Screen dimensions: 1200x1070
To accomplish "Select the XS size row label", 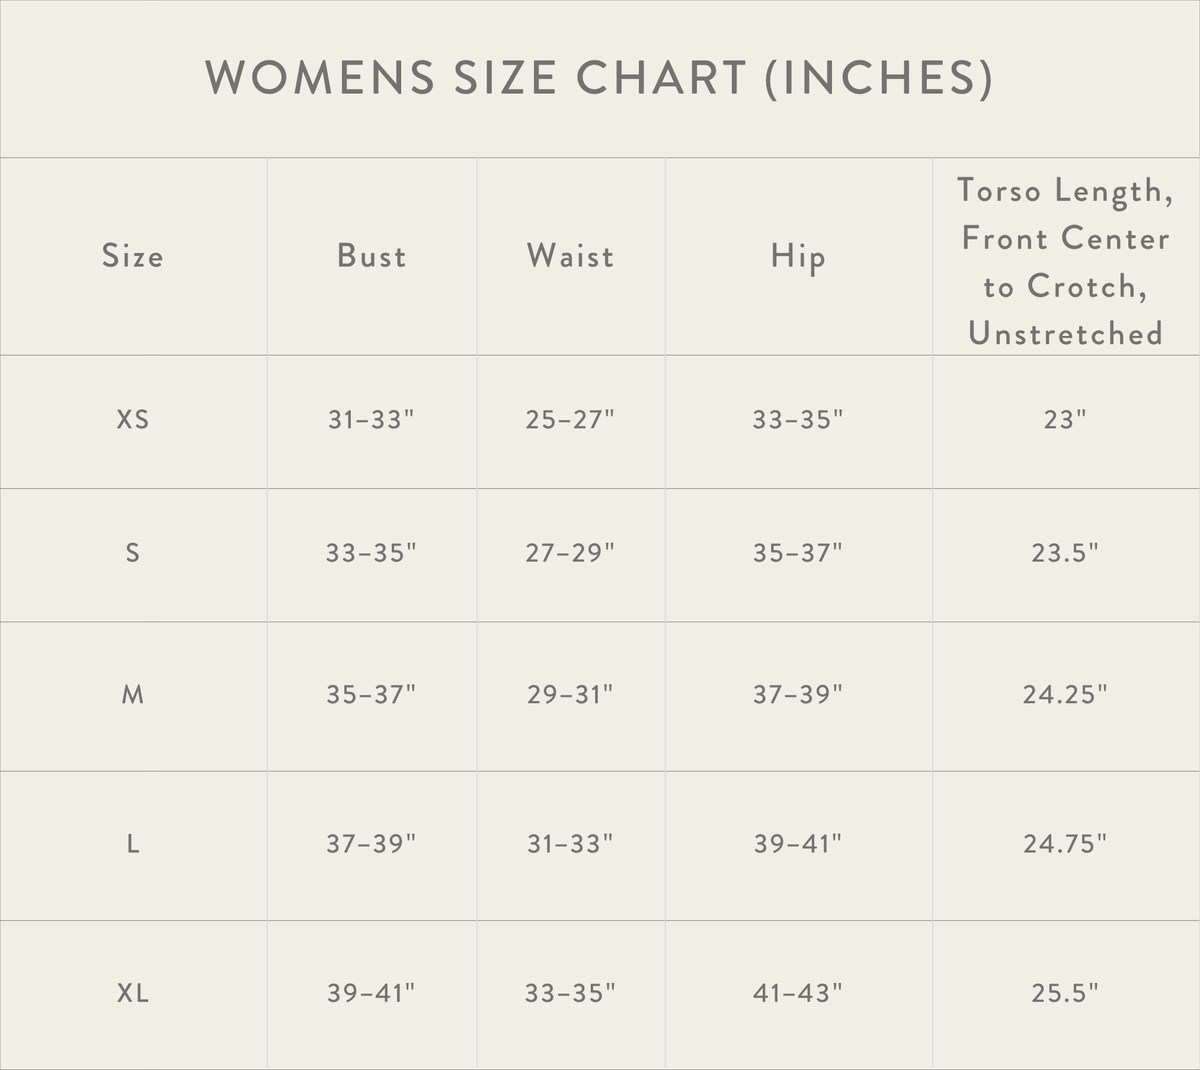I will tap(133, 419).
